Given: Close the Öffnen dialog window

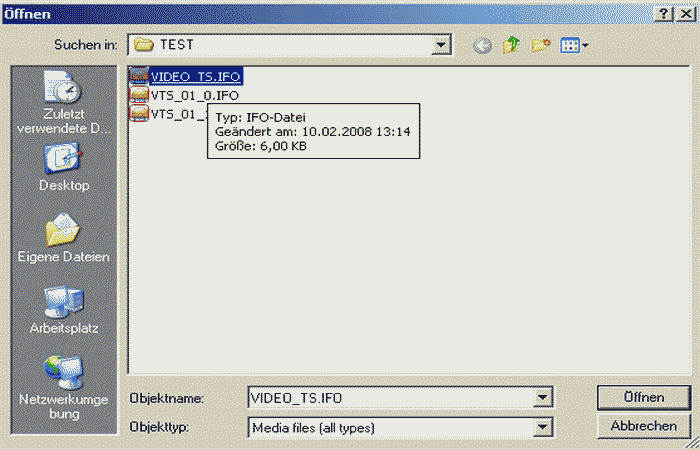Looking at the screenshot, I should tap(683, 13).
